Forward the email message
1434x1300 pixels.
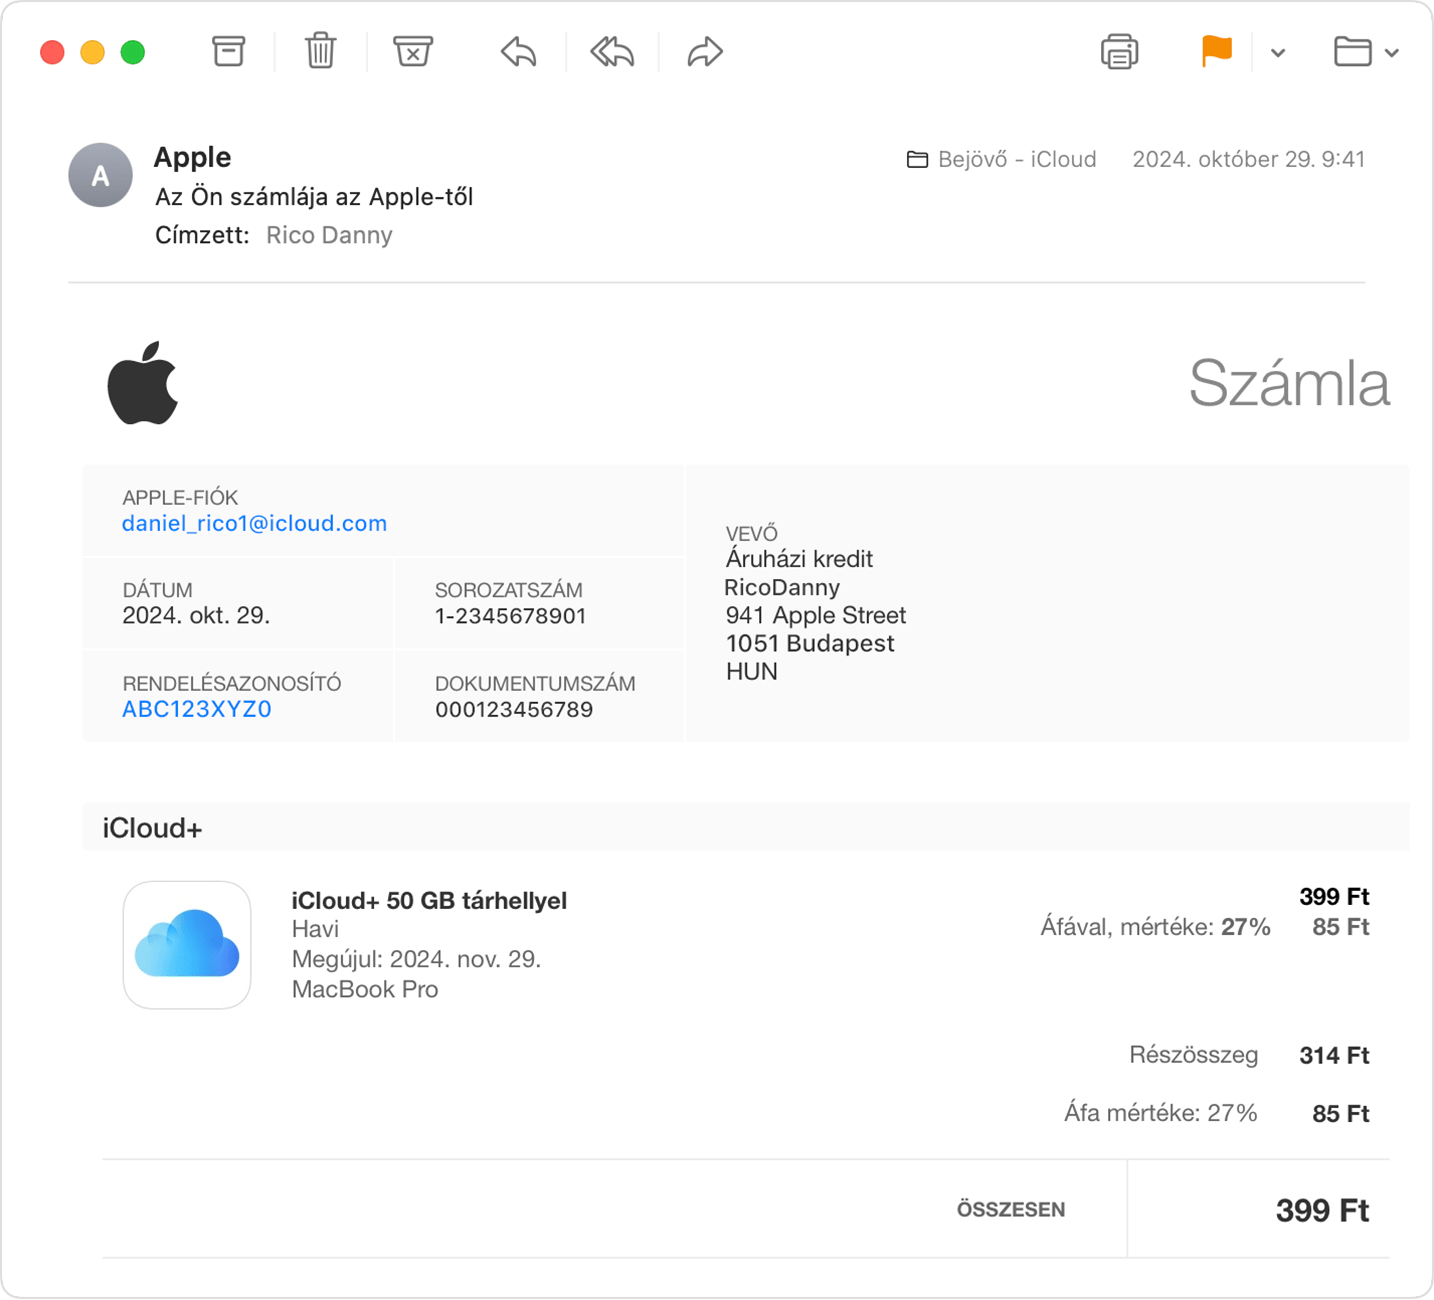(705, 51)
